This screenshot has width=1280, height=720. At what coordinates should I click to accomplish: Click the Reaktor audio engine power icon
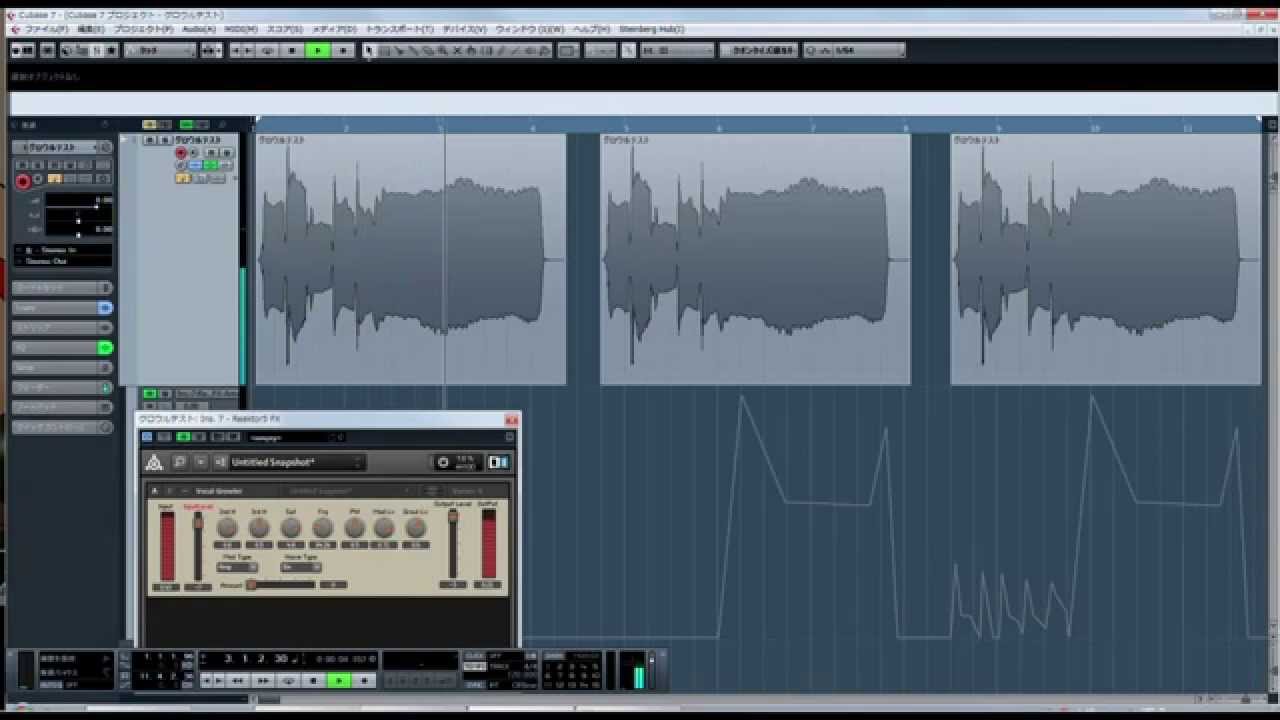(443, 462)
